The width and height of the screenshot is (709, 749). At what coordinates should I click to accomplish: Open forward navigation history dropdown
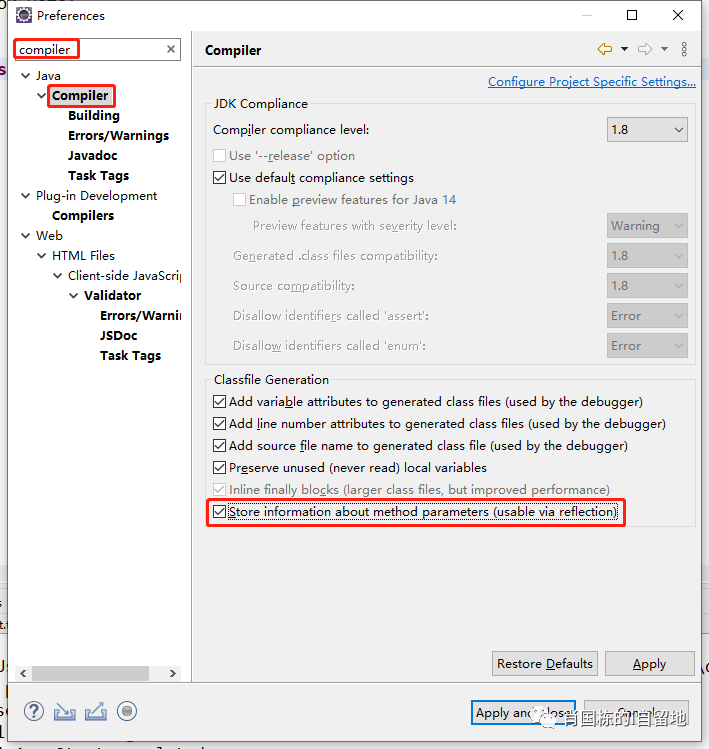click(x=665, y=49)
